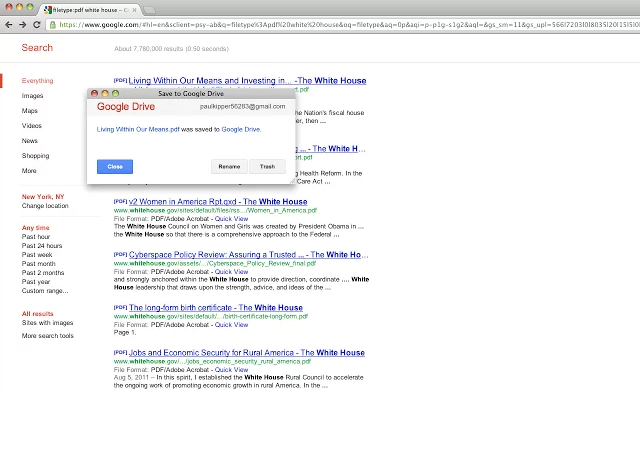Filter results to Past hour
The image size is (643, 449).
(36, 237)
